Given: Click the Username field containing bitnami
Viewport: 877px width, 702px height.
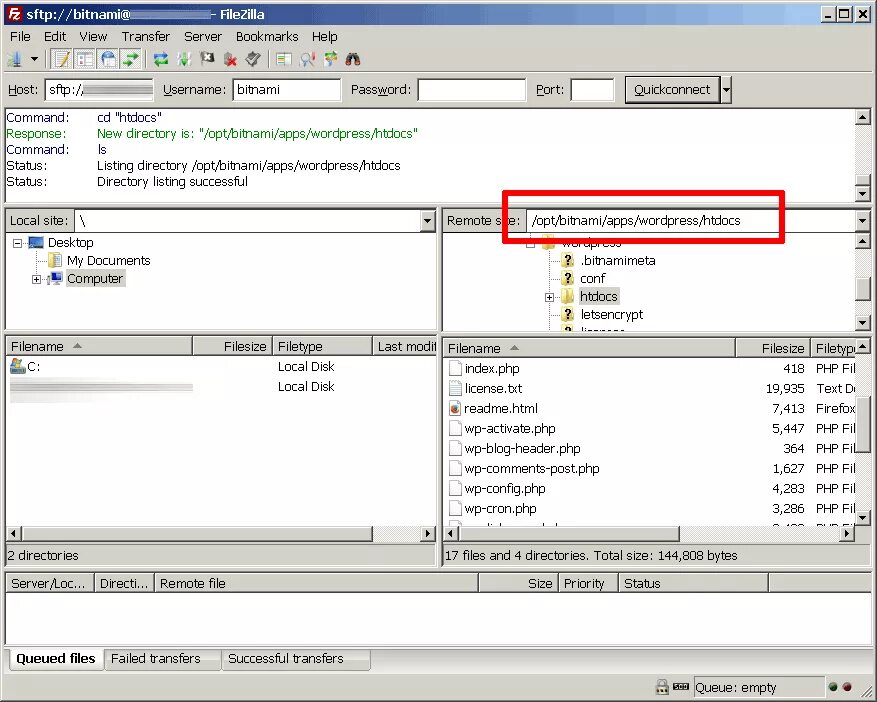Looking at the screenshot, I should click(x=286, y=89).
